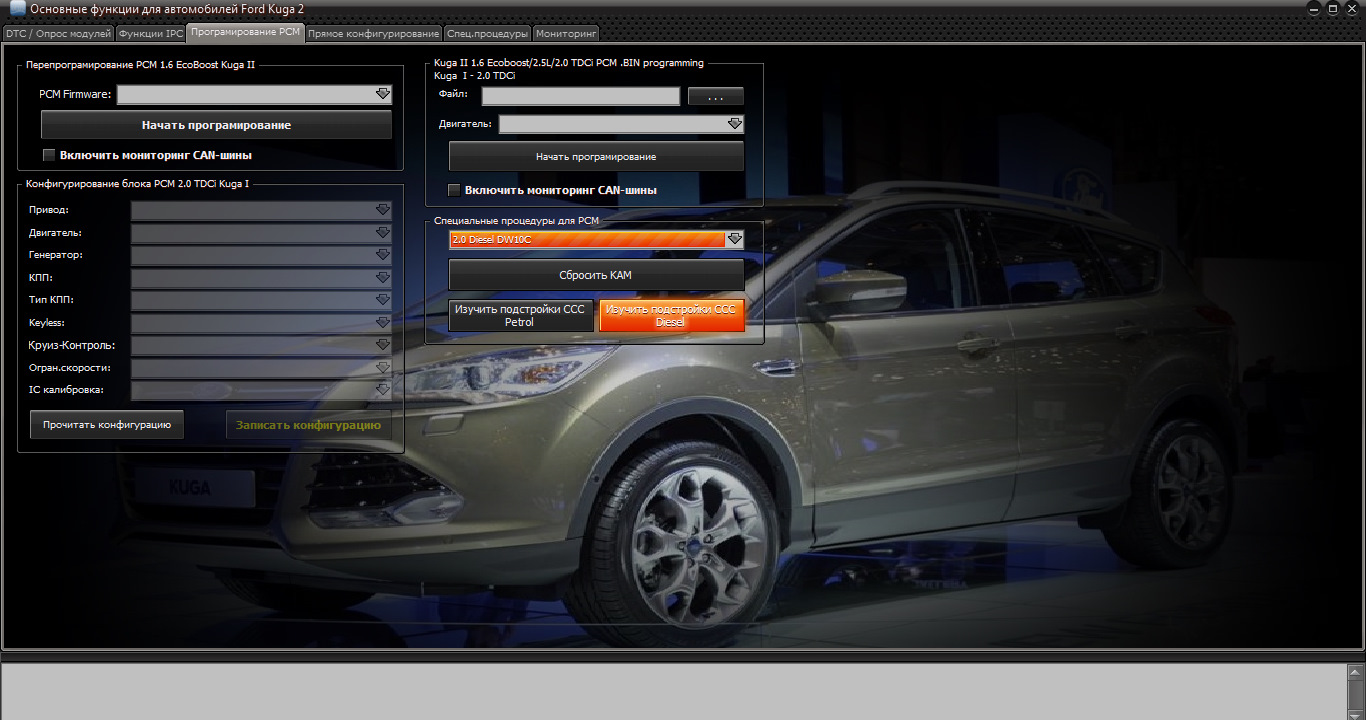Maximize the Ford Kuga 2 window
The width and height of the screenshot is (1366, 720).
pyautogui.click(x=1333, y=9)
